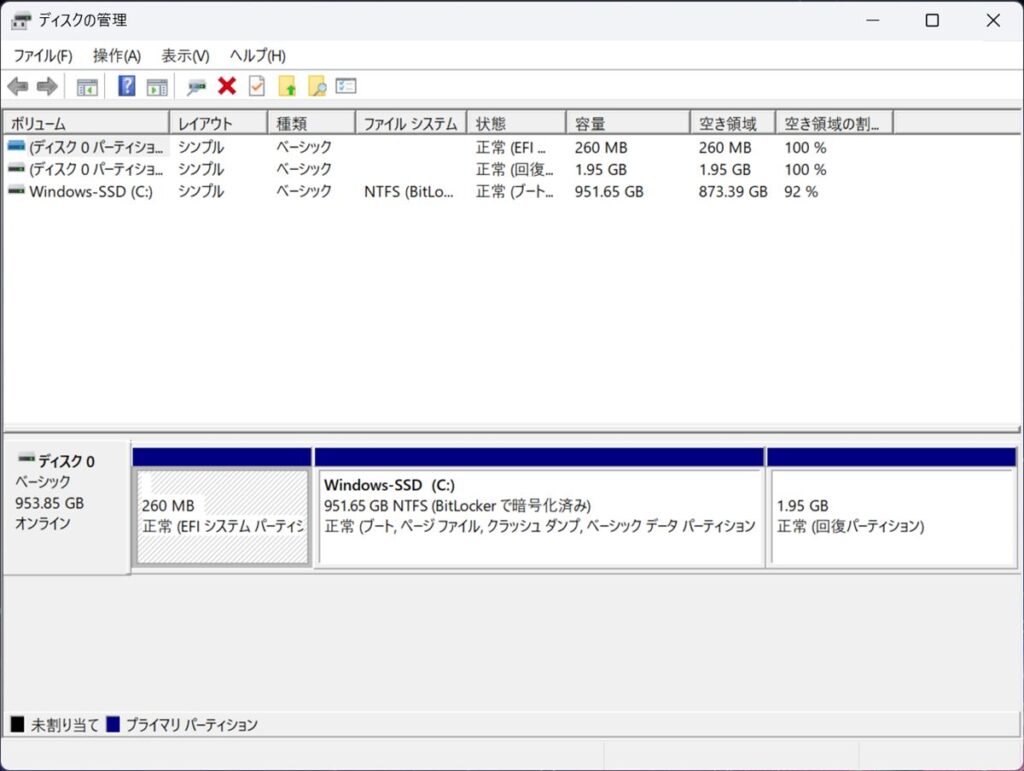1024x771 pixels.
Task: Open the ファイル(F) menu
Action: tap(42, 56)
